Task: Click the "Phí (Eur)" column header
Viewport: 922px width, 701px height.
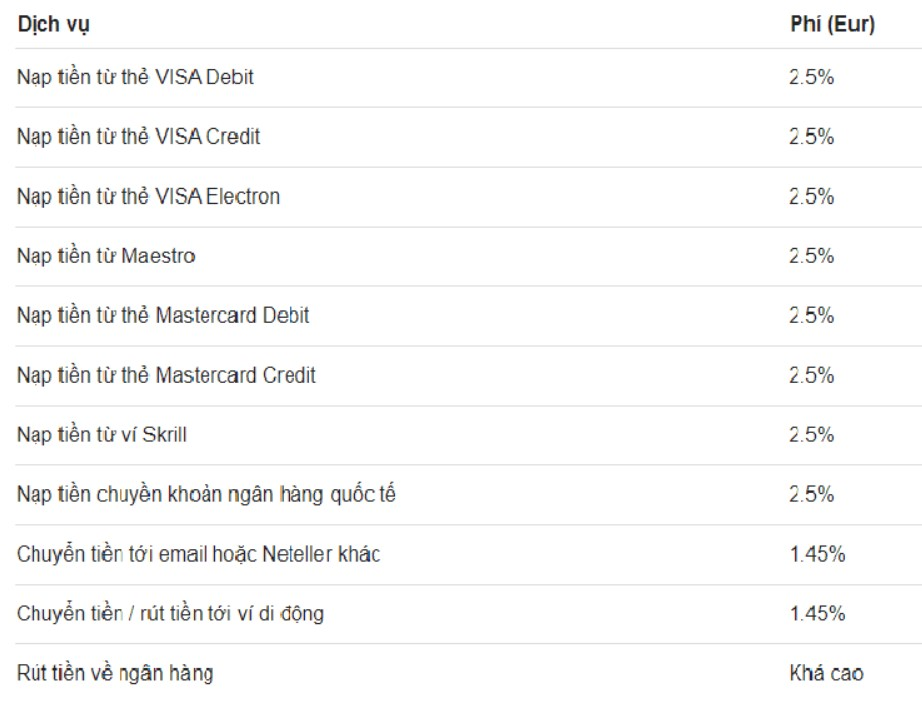Action: pyautogui.click(x=832, y=25)
